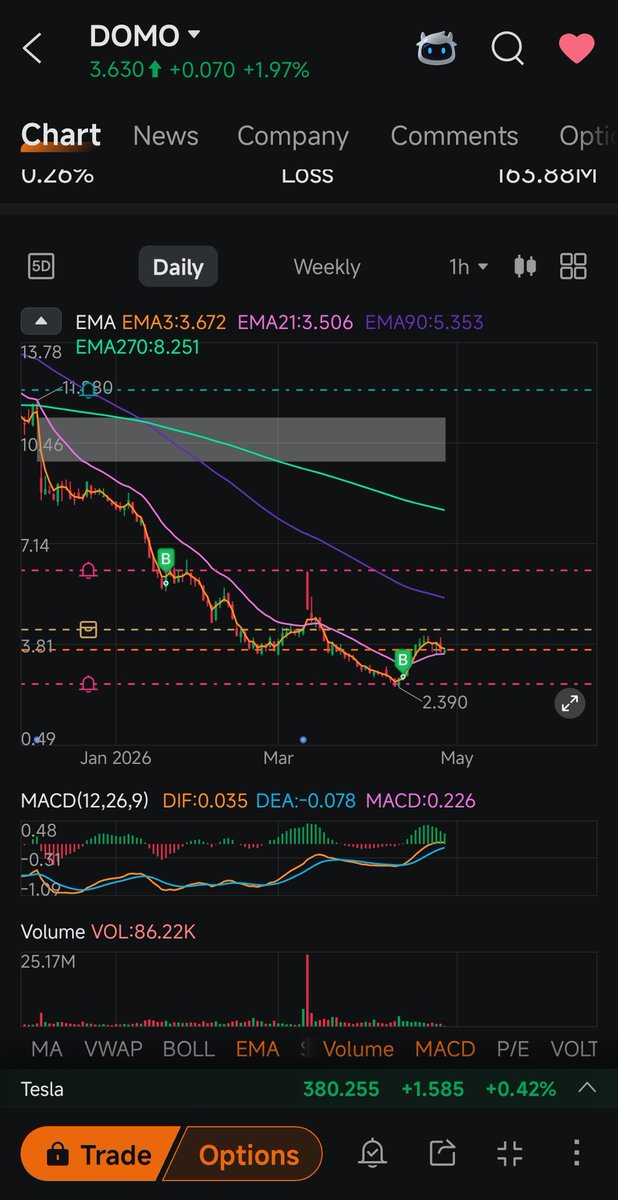
Task: Tap the green B buy marker near 2.390
Action: pos(403,660)
